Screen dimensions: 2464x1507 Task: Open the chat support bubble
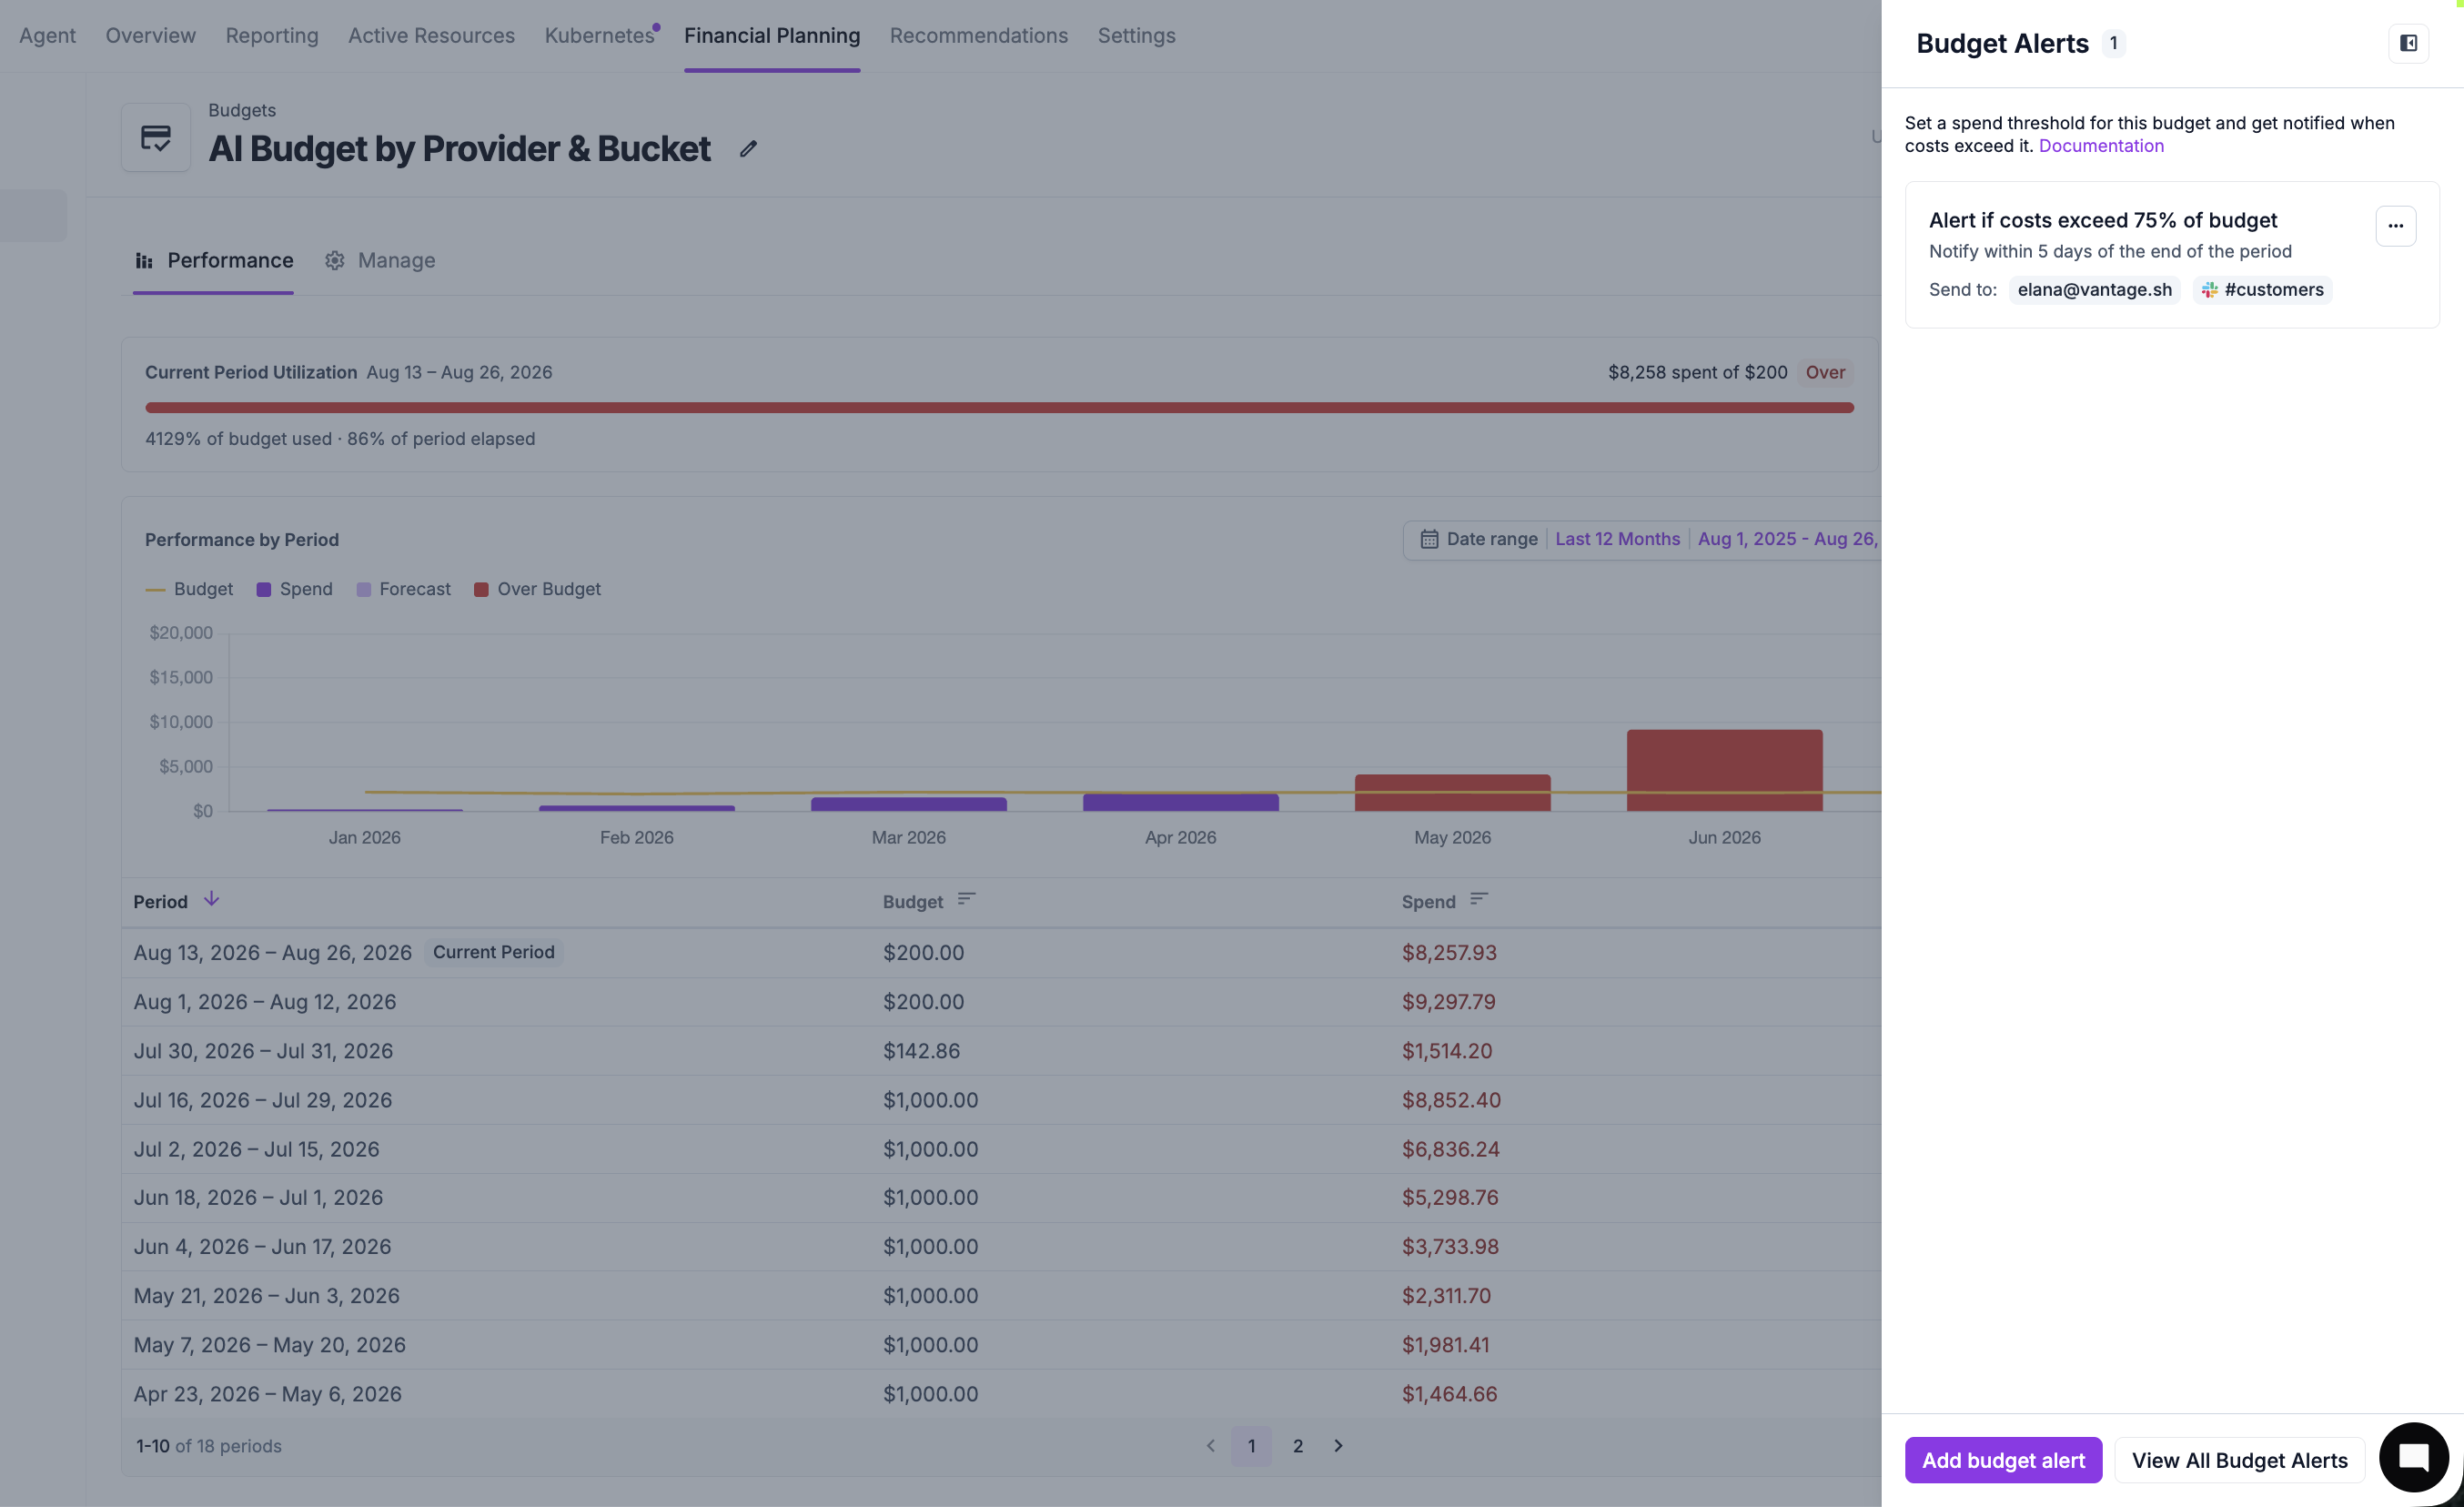pyautogui.click(x=2413, y=1456)
